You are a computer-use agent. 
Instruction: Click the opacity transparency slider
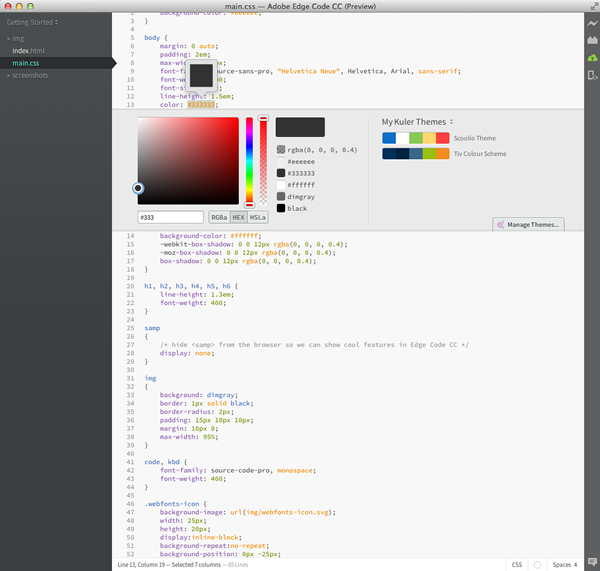coord(263,161)
